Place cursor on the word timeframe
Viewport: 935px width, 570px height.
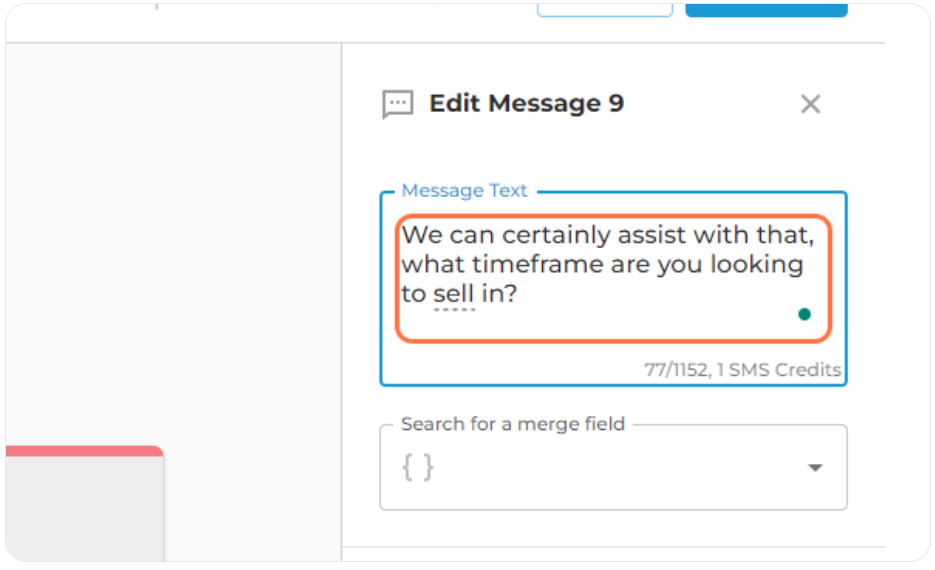pyautogui.click(x=537, y=264)
